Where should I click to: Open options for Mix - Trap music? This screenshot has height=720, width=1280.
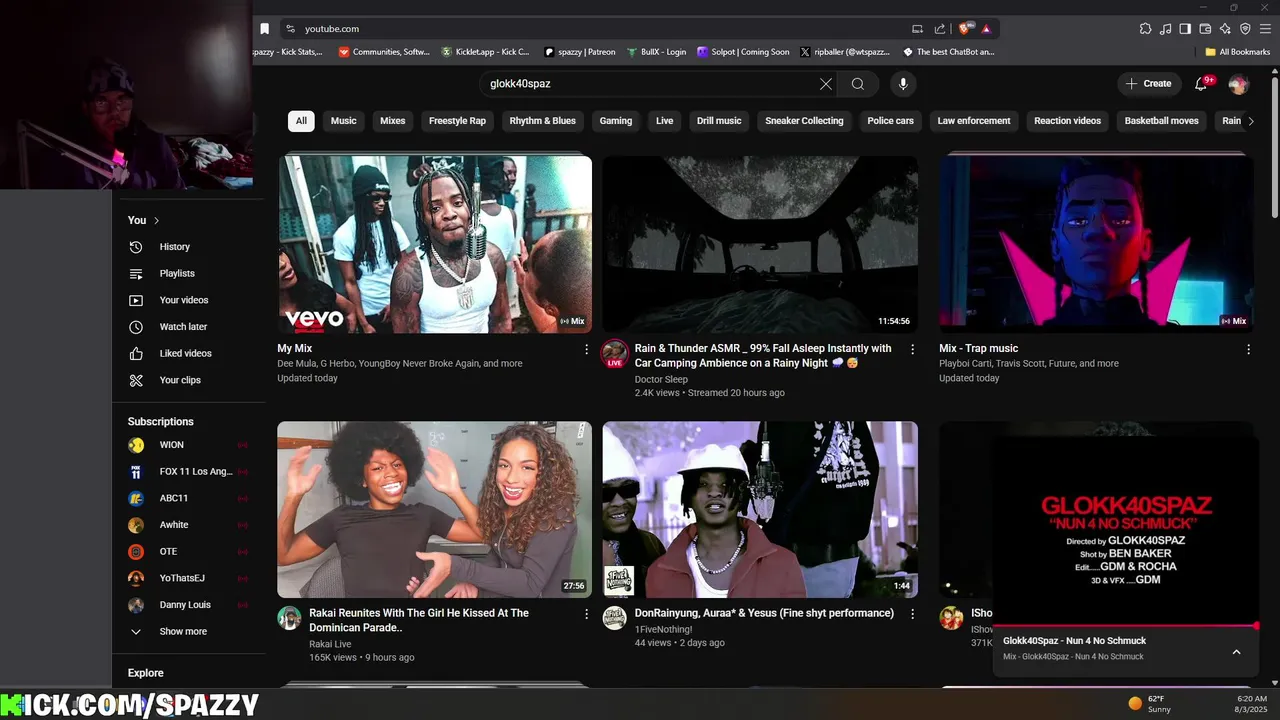(1248, 349)
